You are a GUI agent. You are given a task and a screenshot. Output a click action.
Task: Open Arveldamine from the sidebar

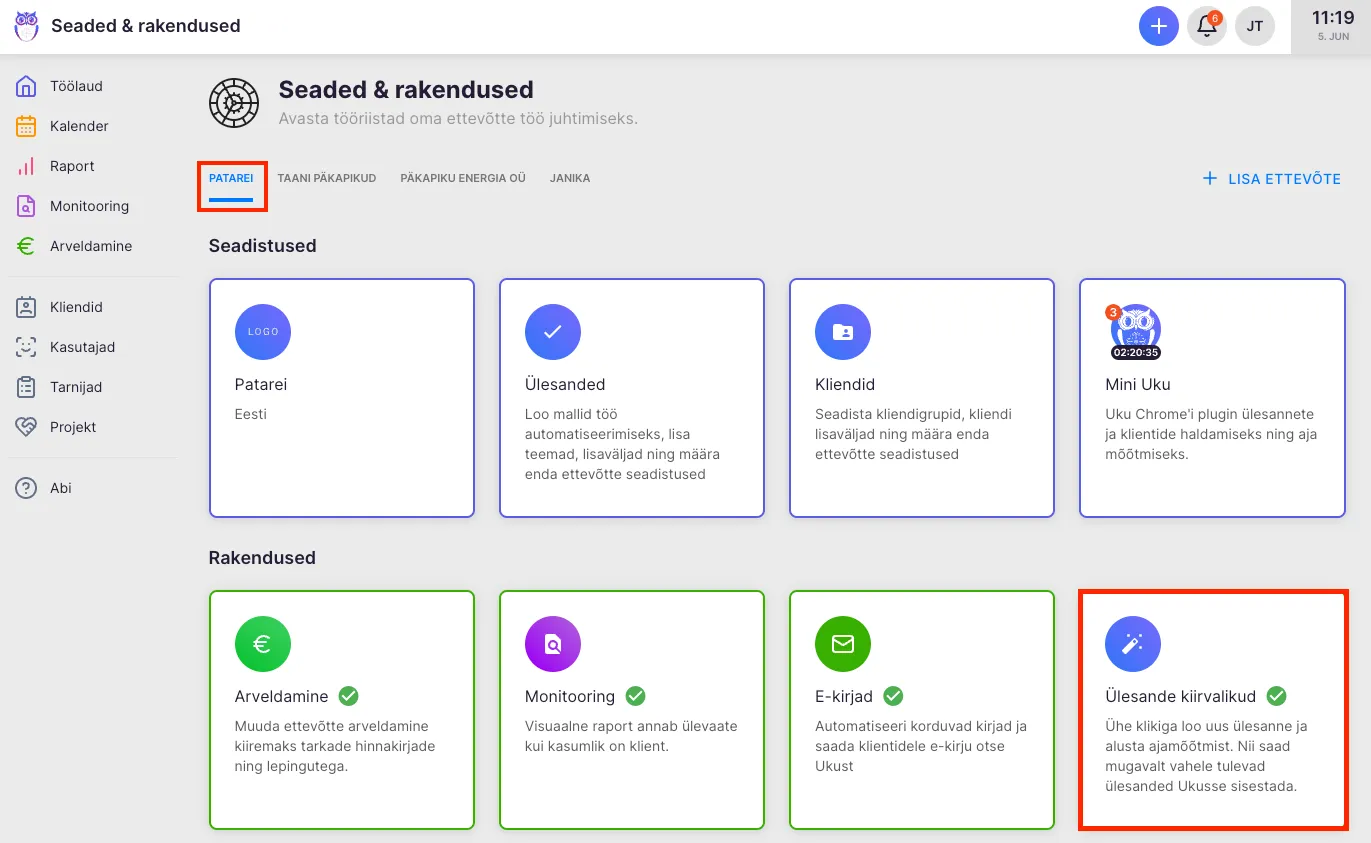[x=90, y=246]
